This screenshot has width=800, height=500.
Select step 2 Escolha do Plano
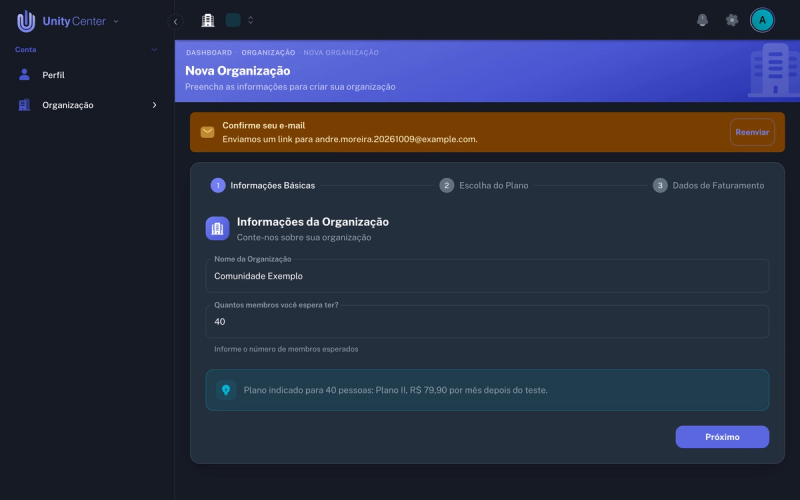(x=484, y=185)
